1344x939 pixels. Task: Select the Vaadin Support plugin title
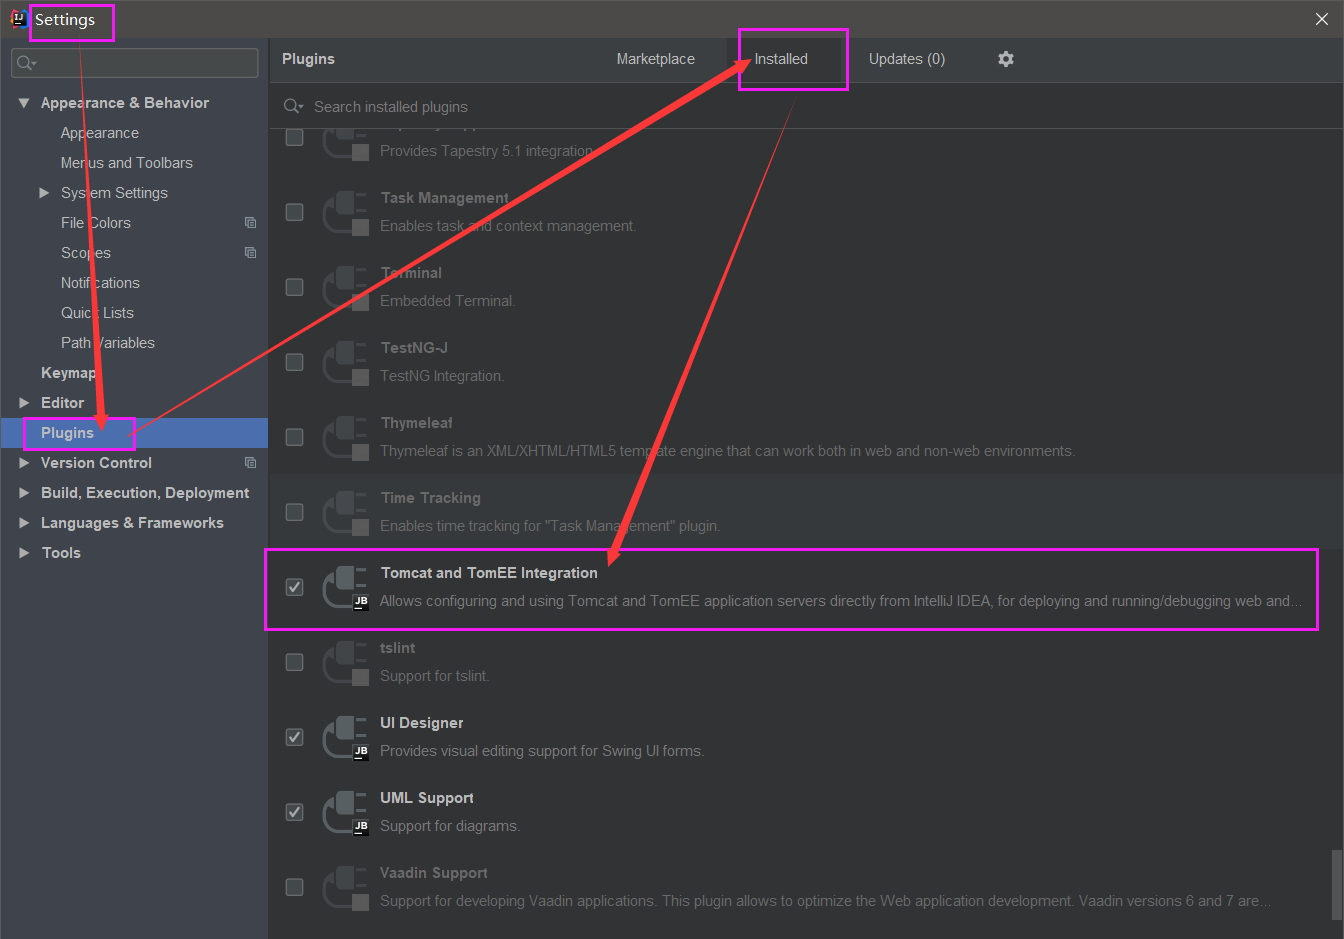pos(434,873)
